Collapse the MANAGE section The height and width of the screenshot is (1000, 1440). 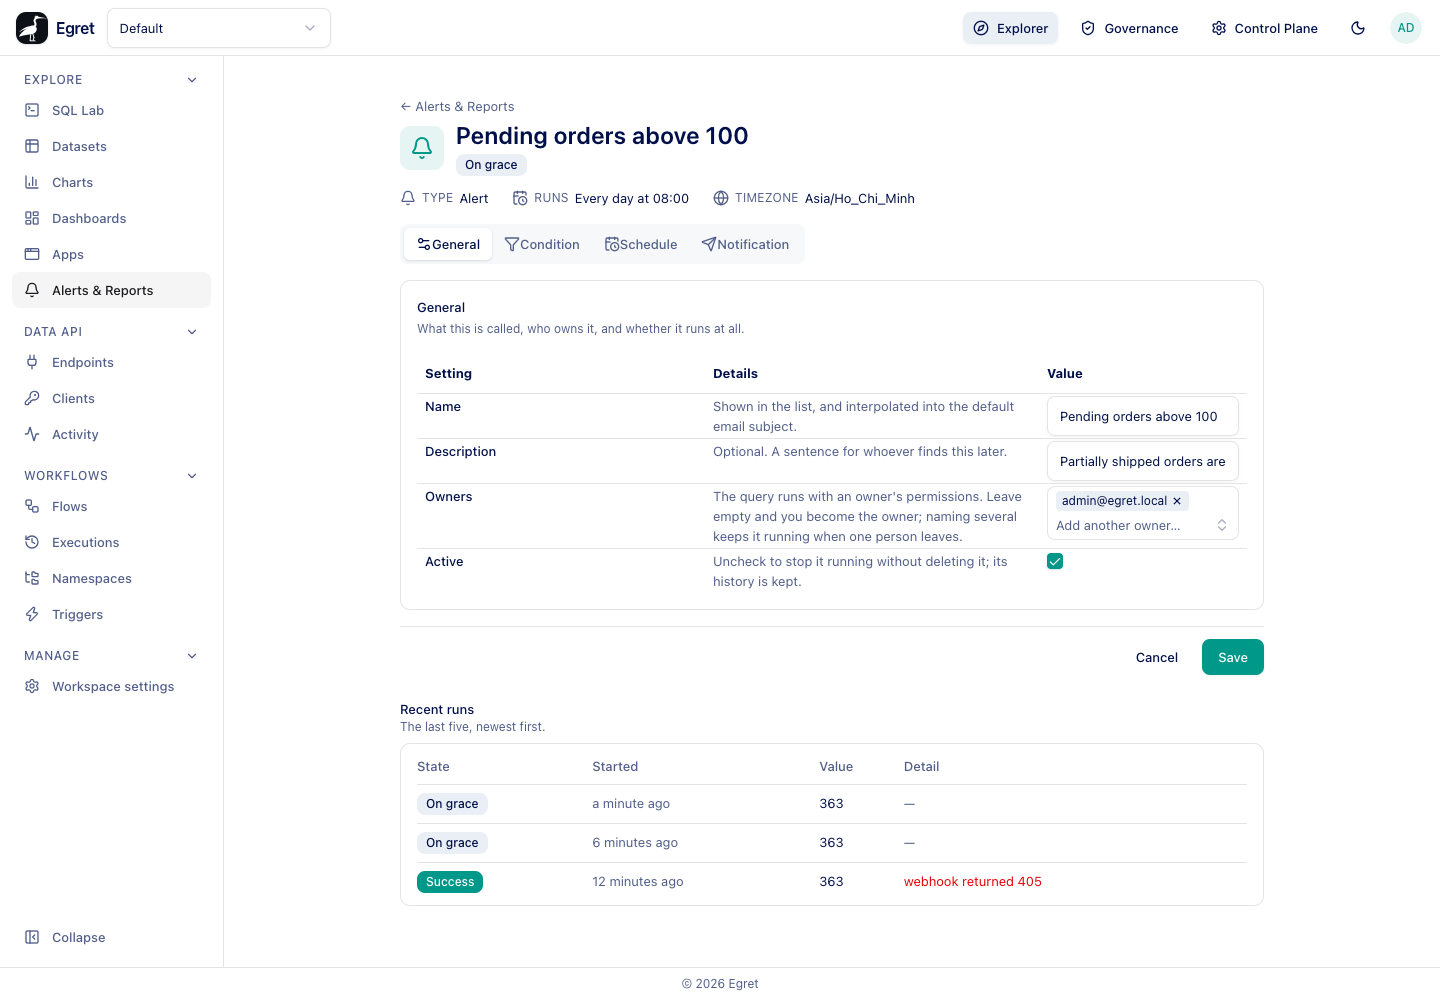coord(192,656)
